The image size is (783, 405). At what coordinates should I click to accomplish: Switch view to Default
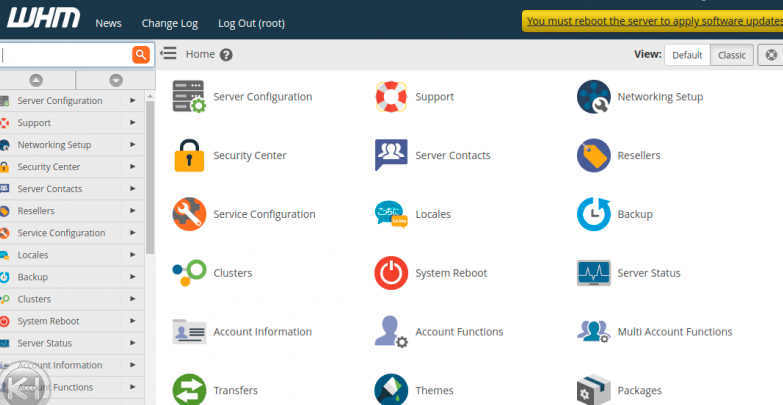(687, 55)
